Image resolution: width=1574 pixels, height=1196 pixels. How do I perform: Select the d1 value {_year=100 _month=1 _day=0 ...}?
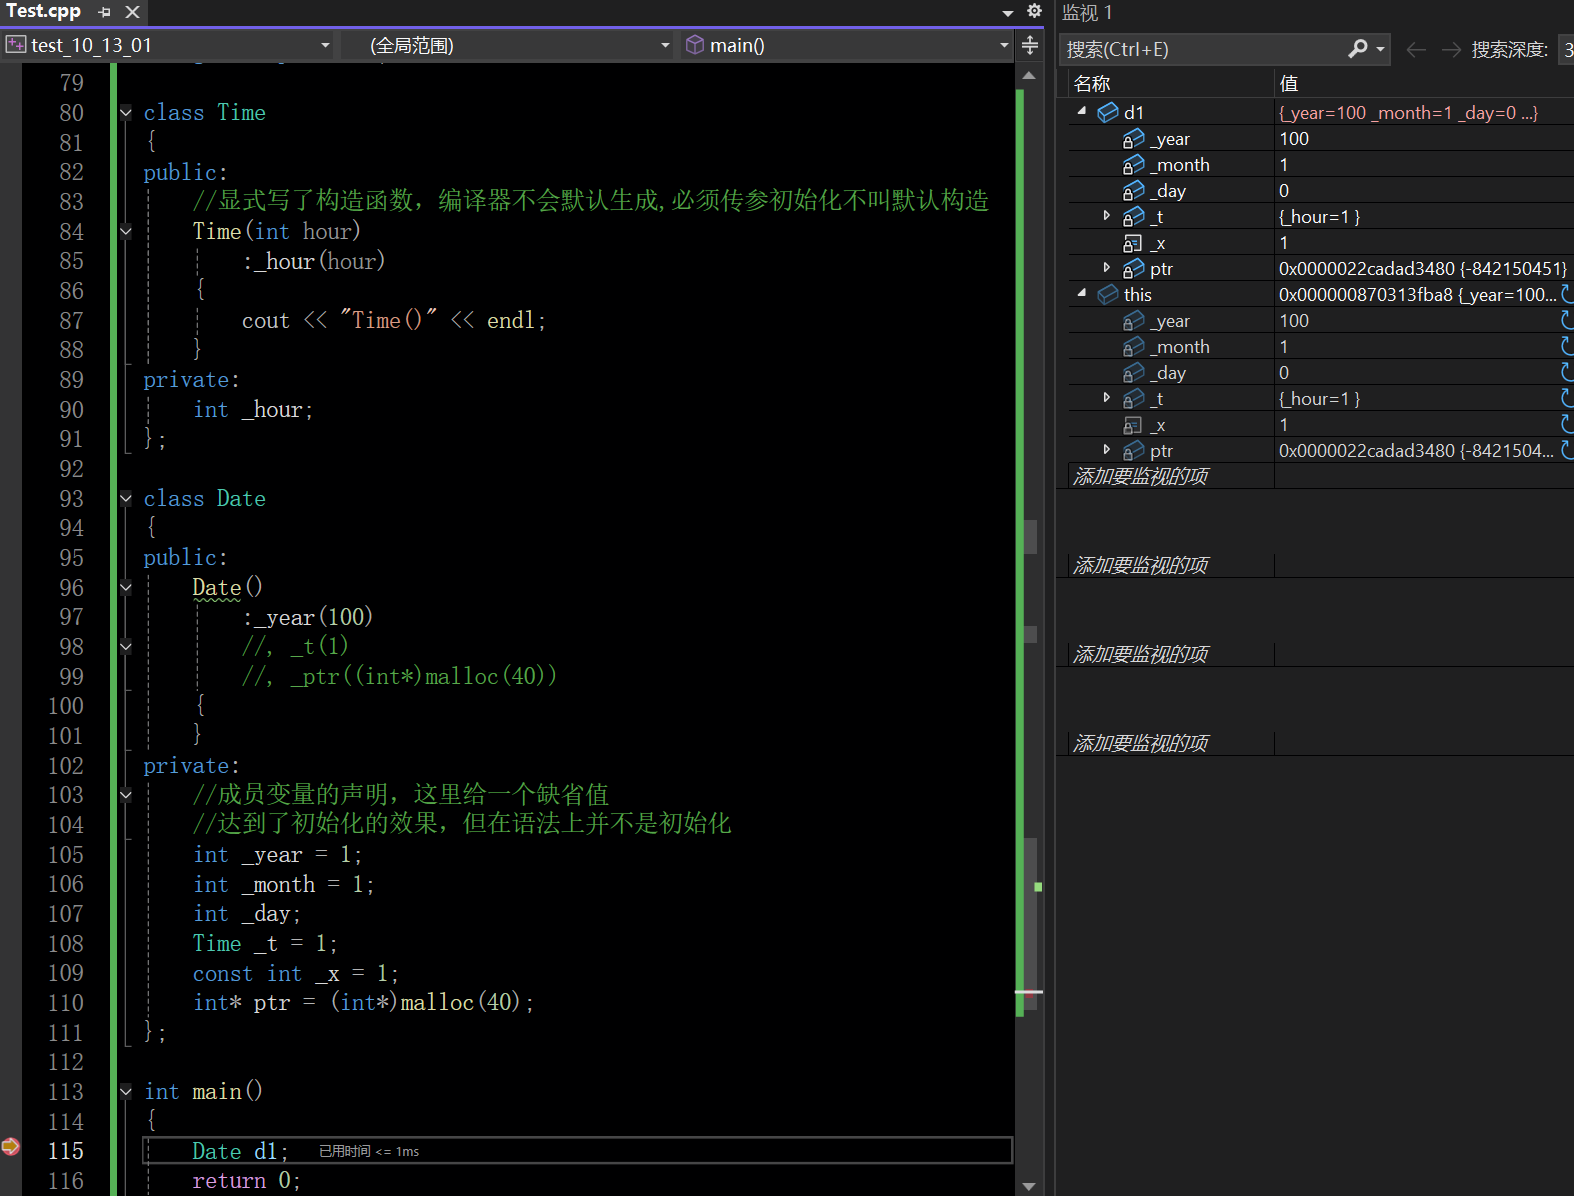tap(1408, 113)
